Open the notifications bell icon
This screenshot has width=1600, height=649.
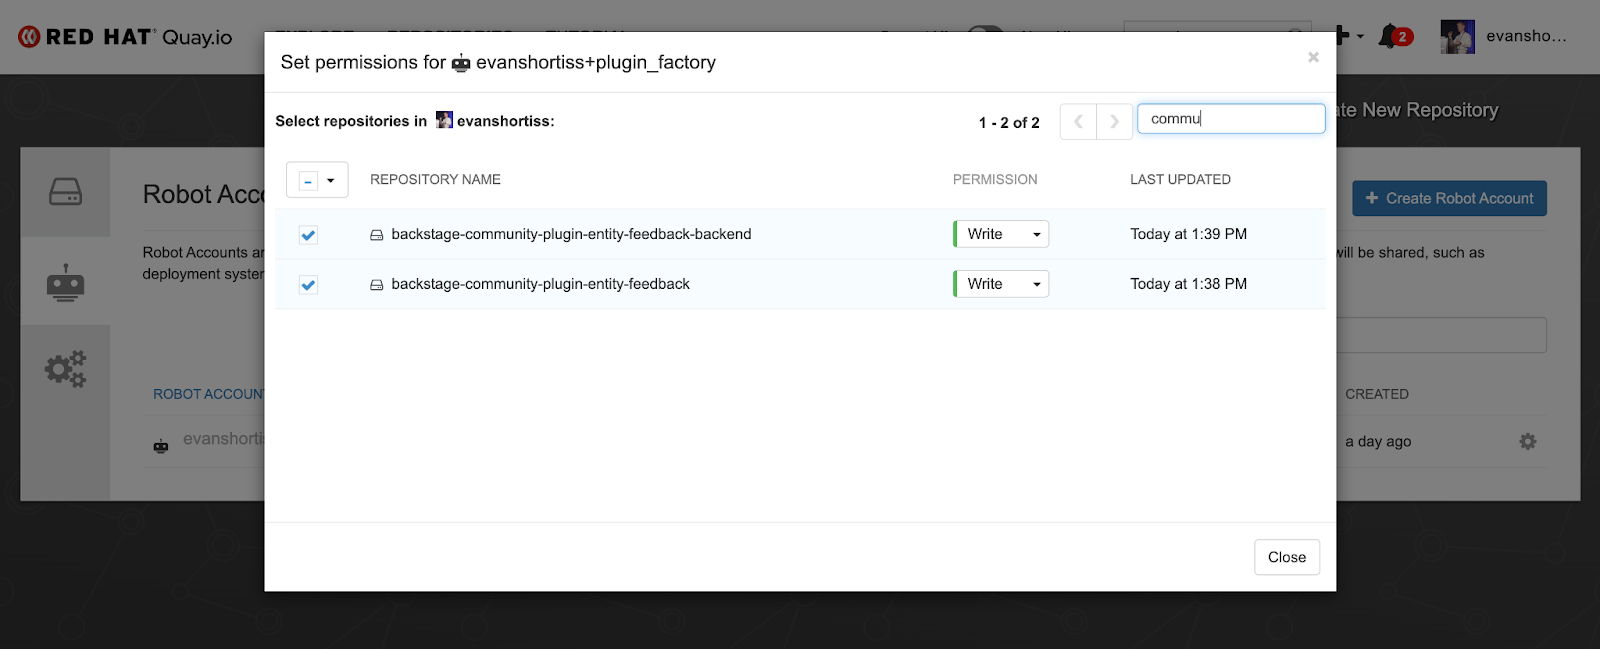click(1388, 37)
